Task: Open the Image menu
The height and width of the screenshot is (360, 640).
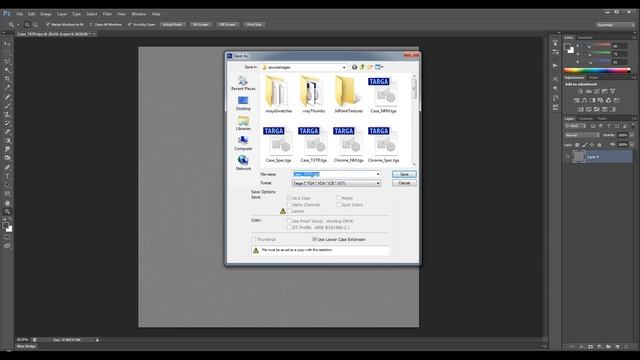Action: [x=46, y=14]
